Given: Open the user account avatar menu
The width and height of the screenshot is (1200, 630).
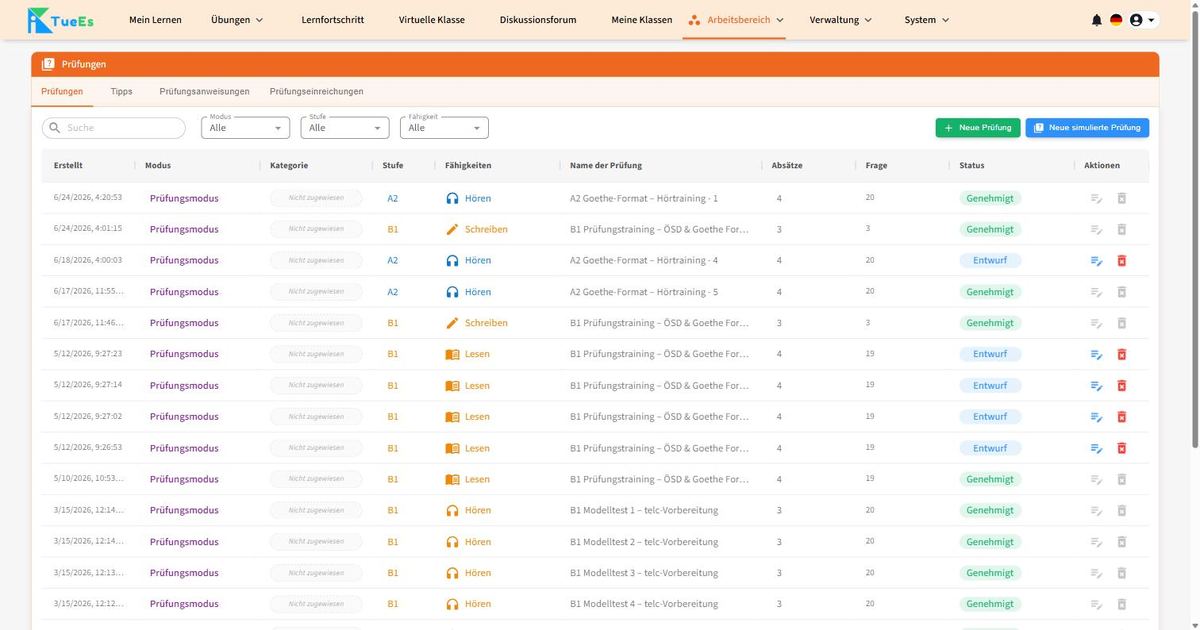Looking at the screenshot, I should (1136, 20).
